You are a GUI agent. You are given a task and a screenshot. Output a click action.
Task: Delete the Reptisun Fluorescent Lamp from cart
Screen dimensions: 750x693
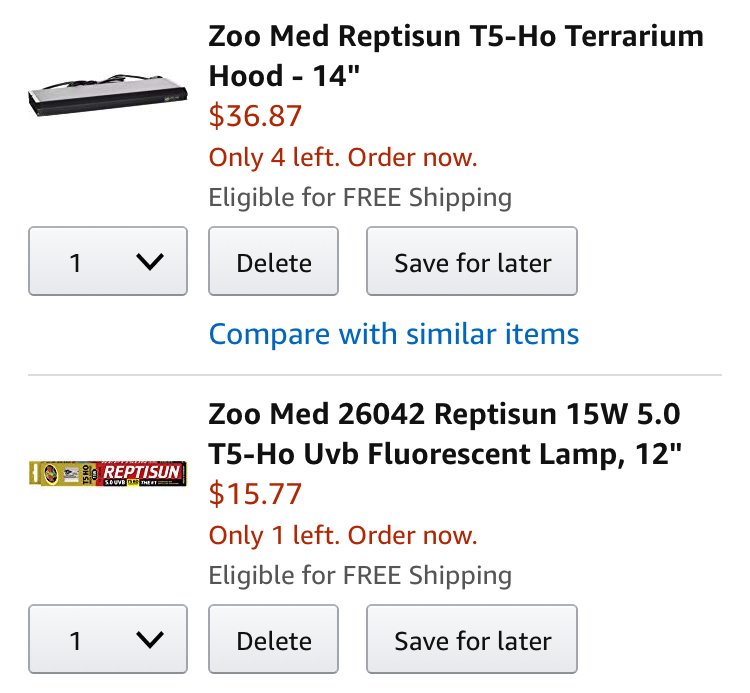[x=274, y=640]
